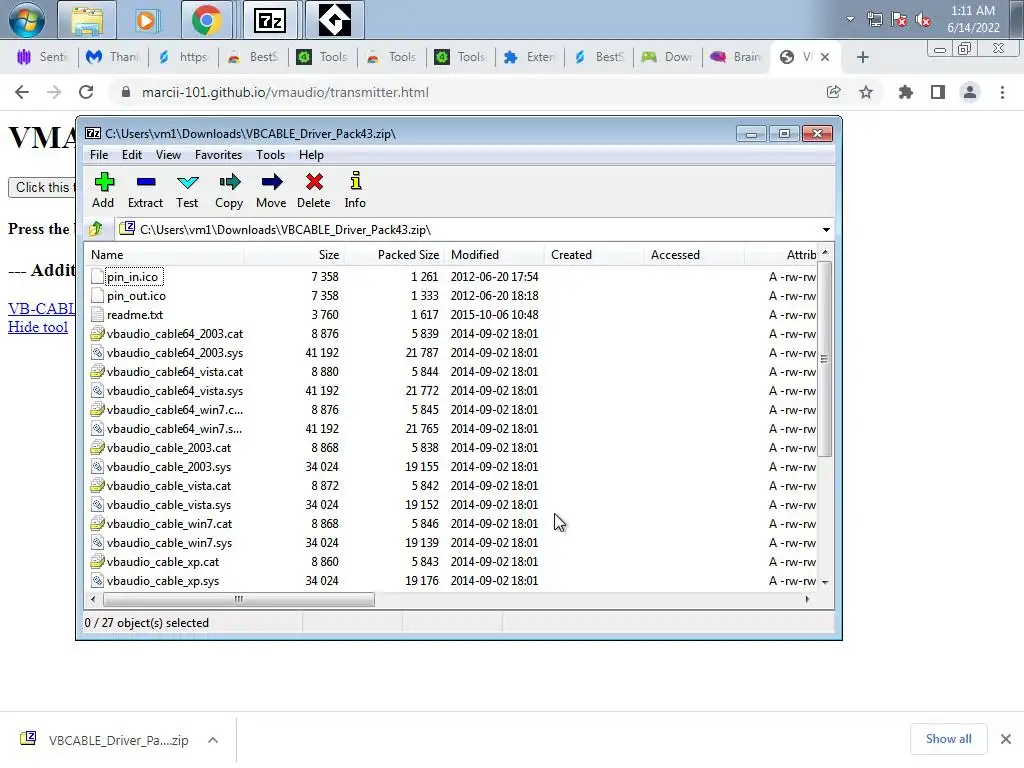Switch to the Brain Chrome tab
This screenshot has height=768, width=1024.
[x=736, y=57]
